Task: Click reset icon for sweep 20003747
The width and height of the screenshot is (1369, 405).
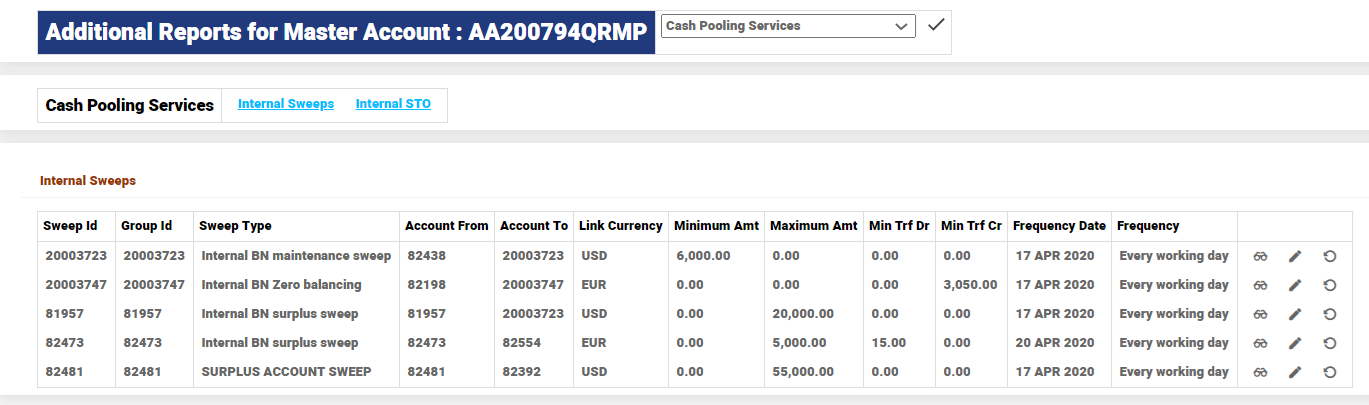Action: [1329, 285]
